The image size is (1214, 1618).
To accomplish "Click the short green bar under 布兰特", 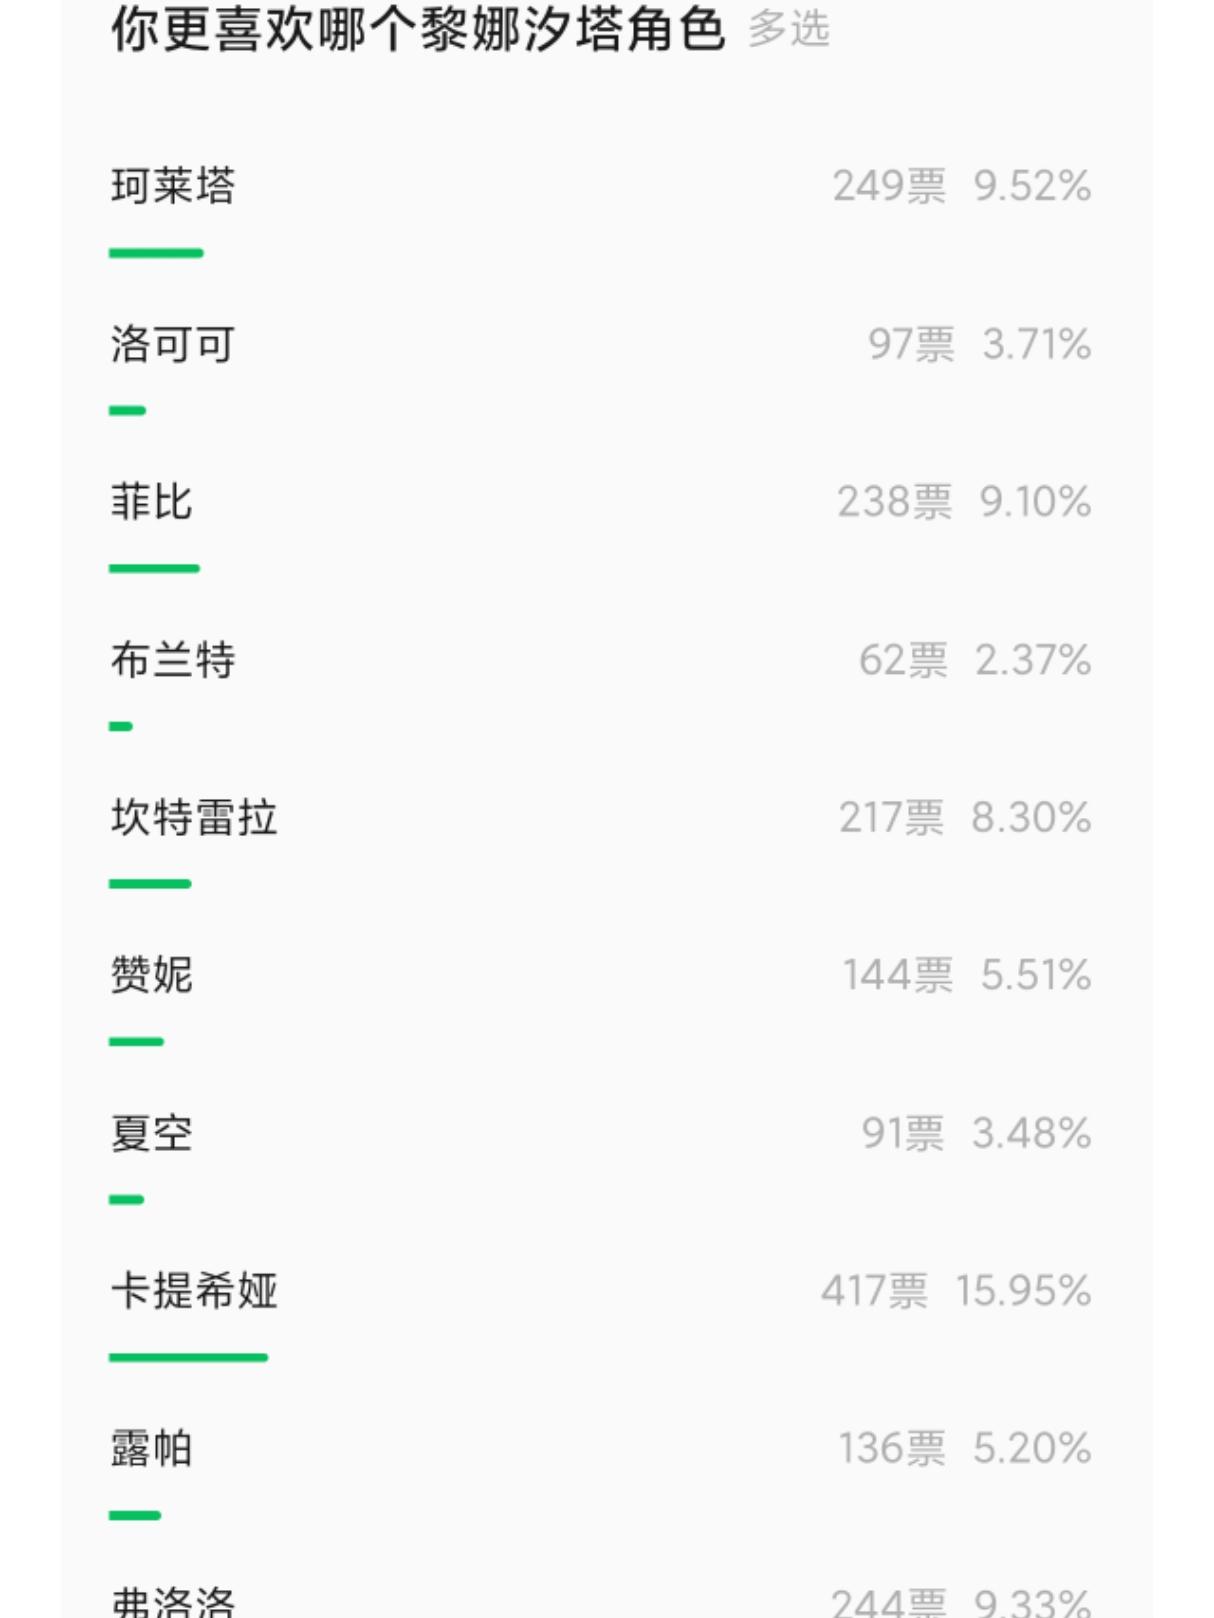I will point(121,726).
